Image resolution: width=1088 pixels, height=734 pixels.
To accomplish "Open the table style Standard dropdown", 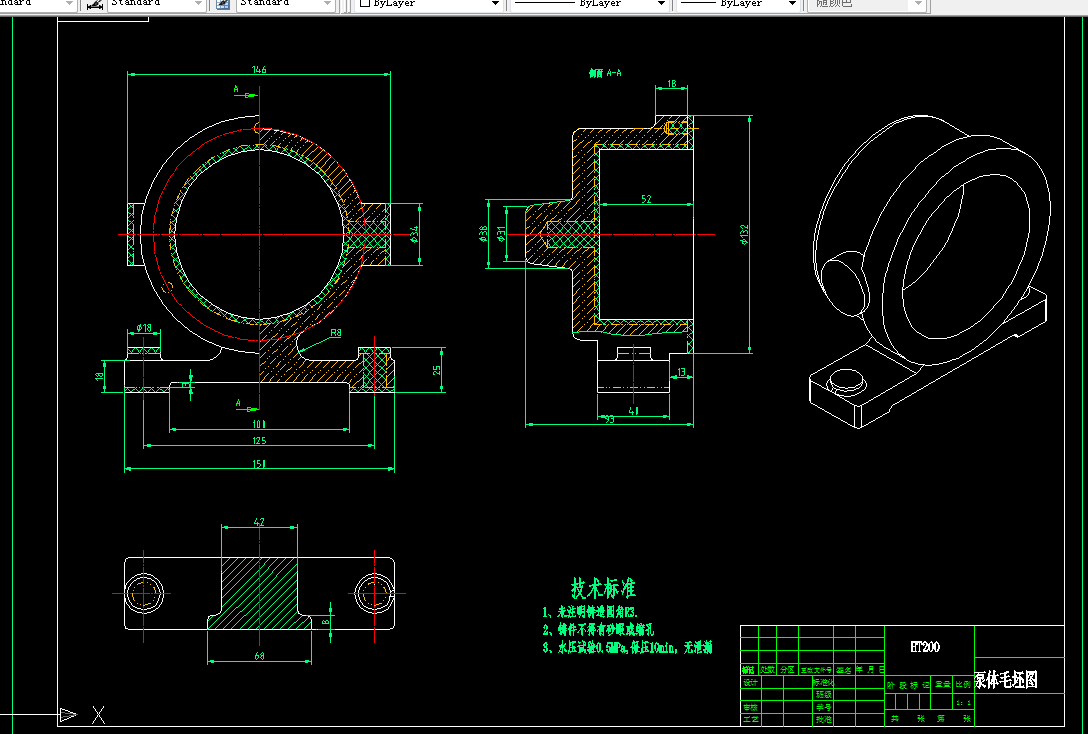I will pyautogui.click(x=286, y=4).
